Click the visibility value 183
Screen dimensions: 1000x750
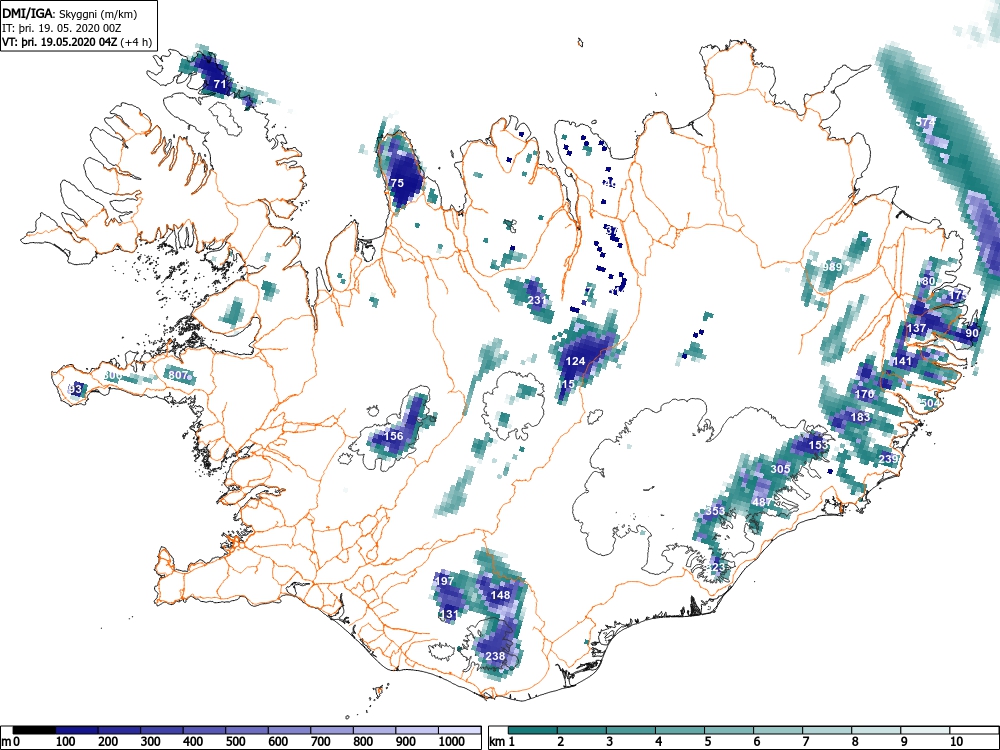click(860, 417)
